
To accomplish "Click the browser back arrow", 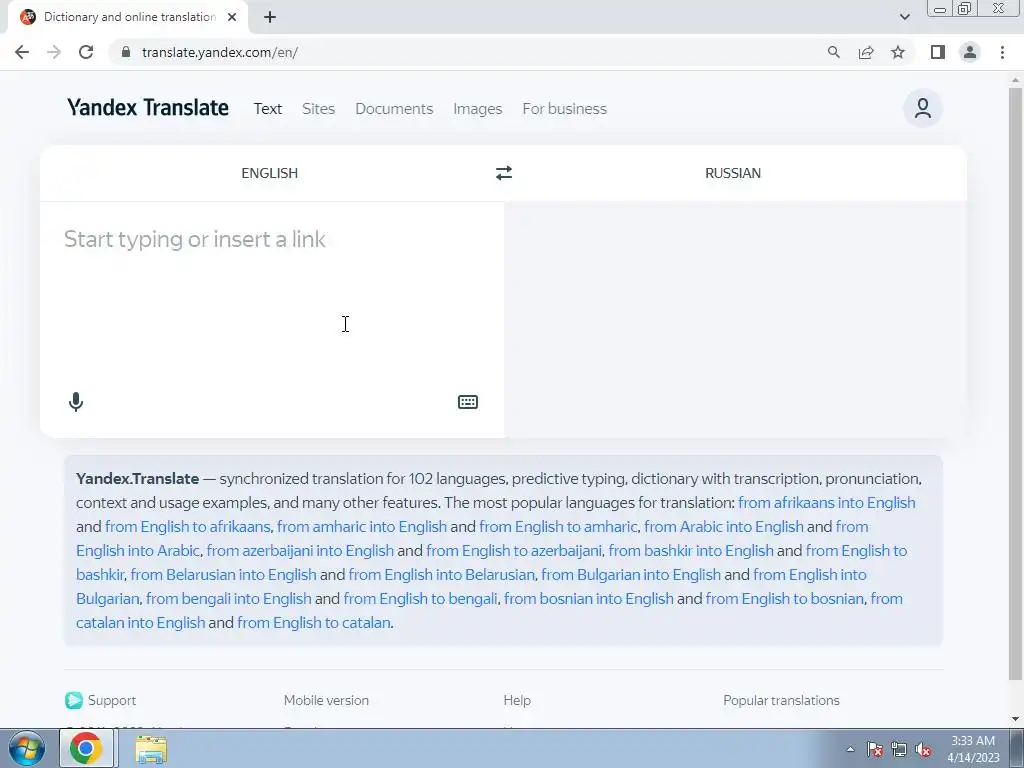I will click(x=22, y=52).
